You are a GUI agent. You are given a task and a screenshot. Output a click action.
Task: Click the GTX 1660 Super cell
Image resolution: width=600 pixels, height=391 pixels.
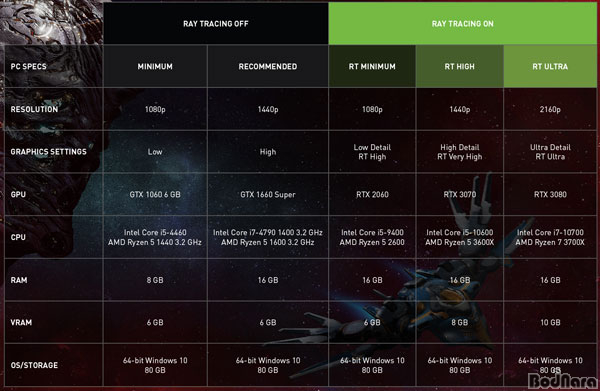tap(268, 194)
